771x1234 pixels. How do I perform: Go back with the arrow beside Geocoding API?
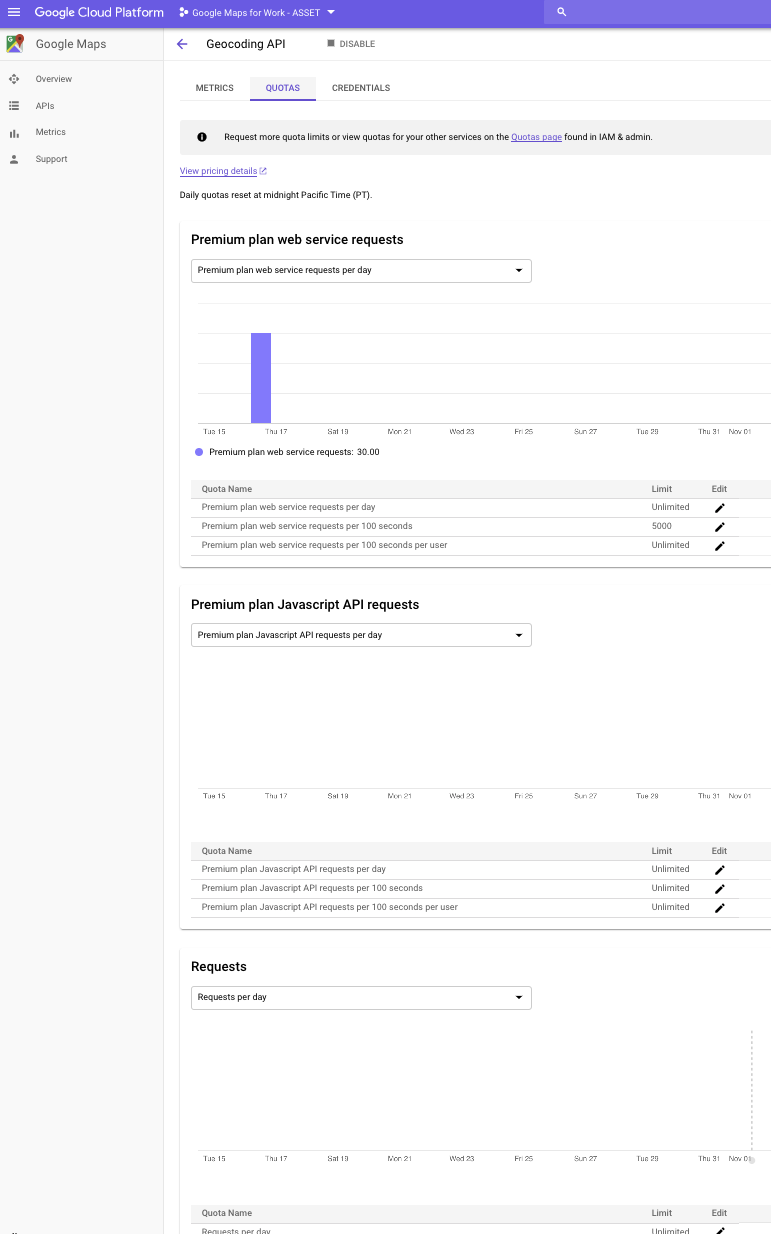click(182, 44)
